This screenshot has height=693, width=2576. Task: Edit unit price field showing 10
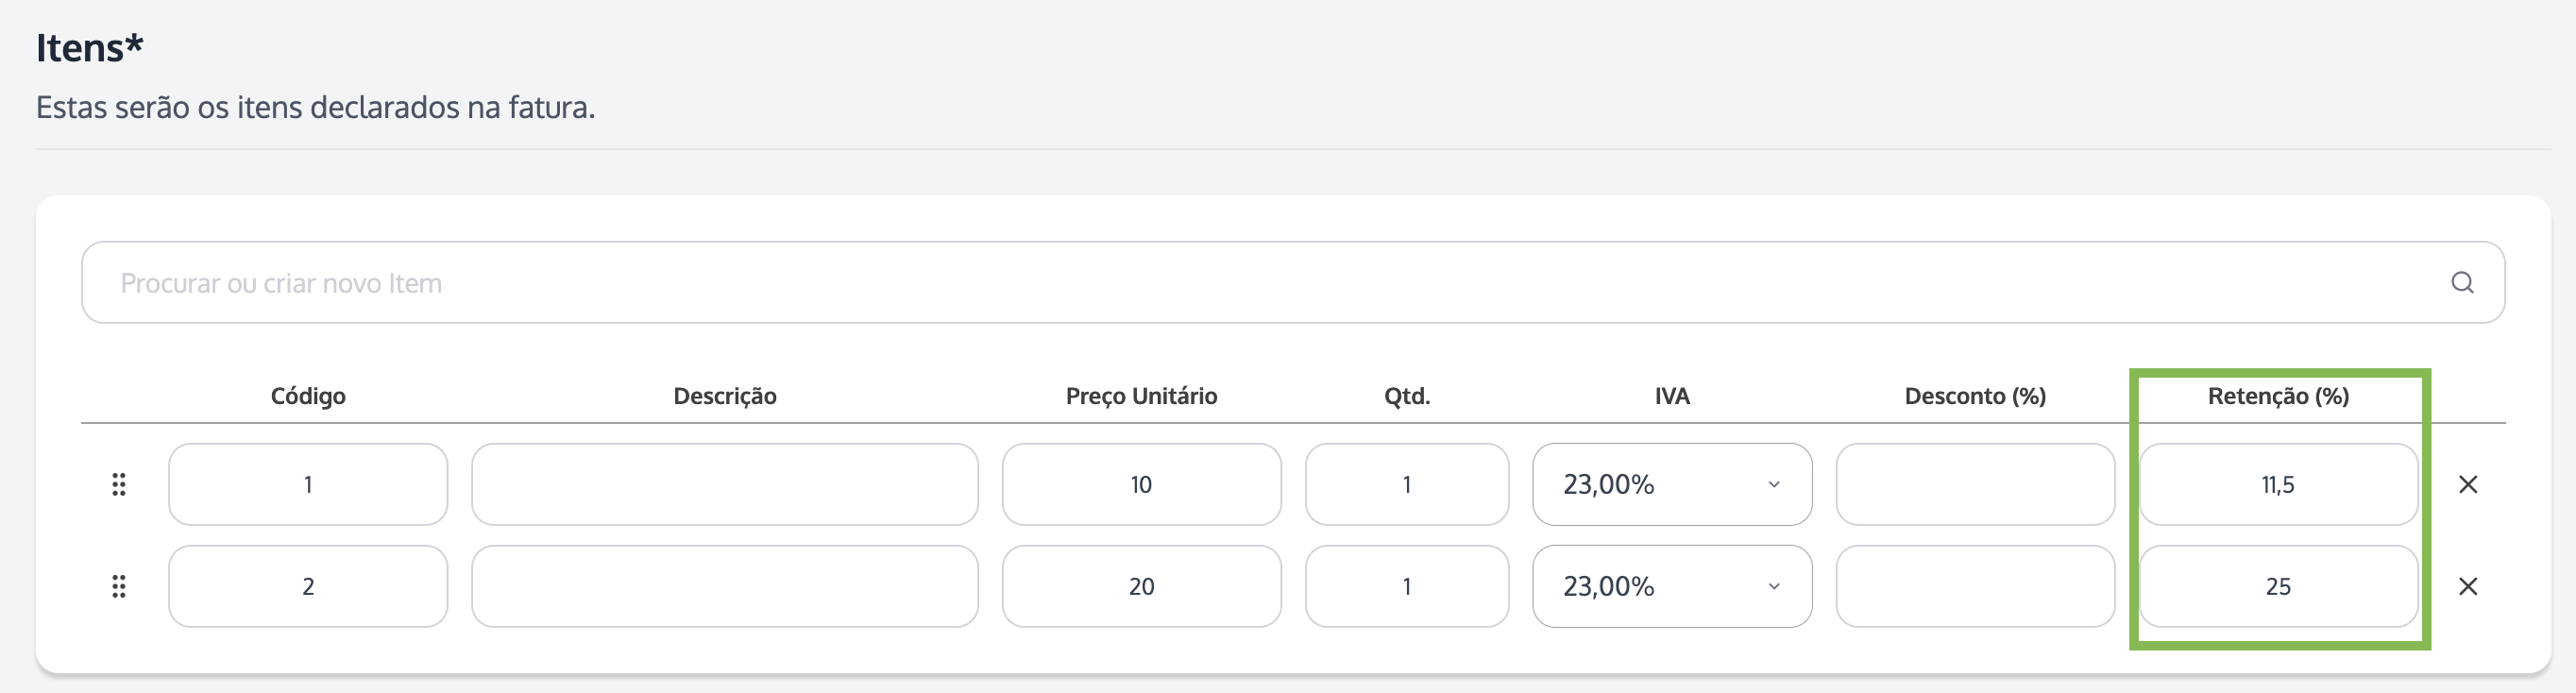1141,485
